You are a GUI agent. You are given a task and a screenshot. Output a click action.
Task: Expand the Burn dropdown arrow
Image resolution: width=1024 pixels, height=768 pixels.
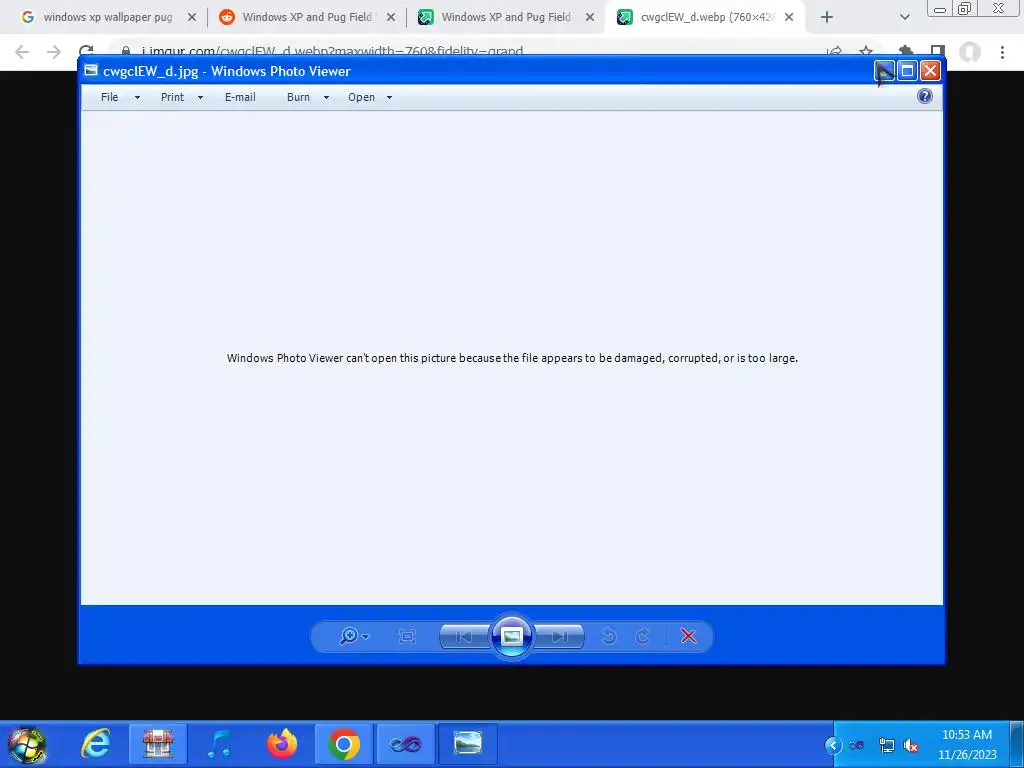click(x=327, y=97)
